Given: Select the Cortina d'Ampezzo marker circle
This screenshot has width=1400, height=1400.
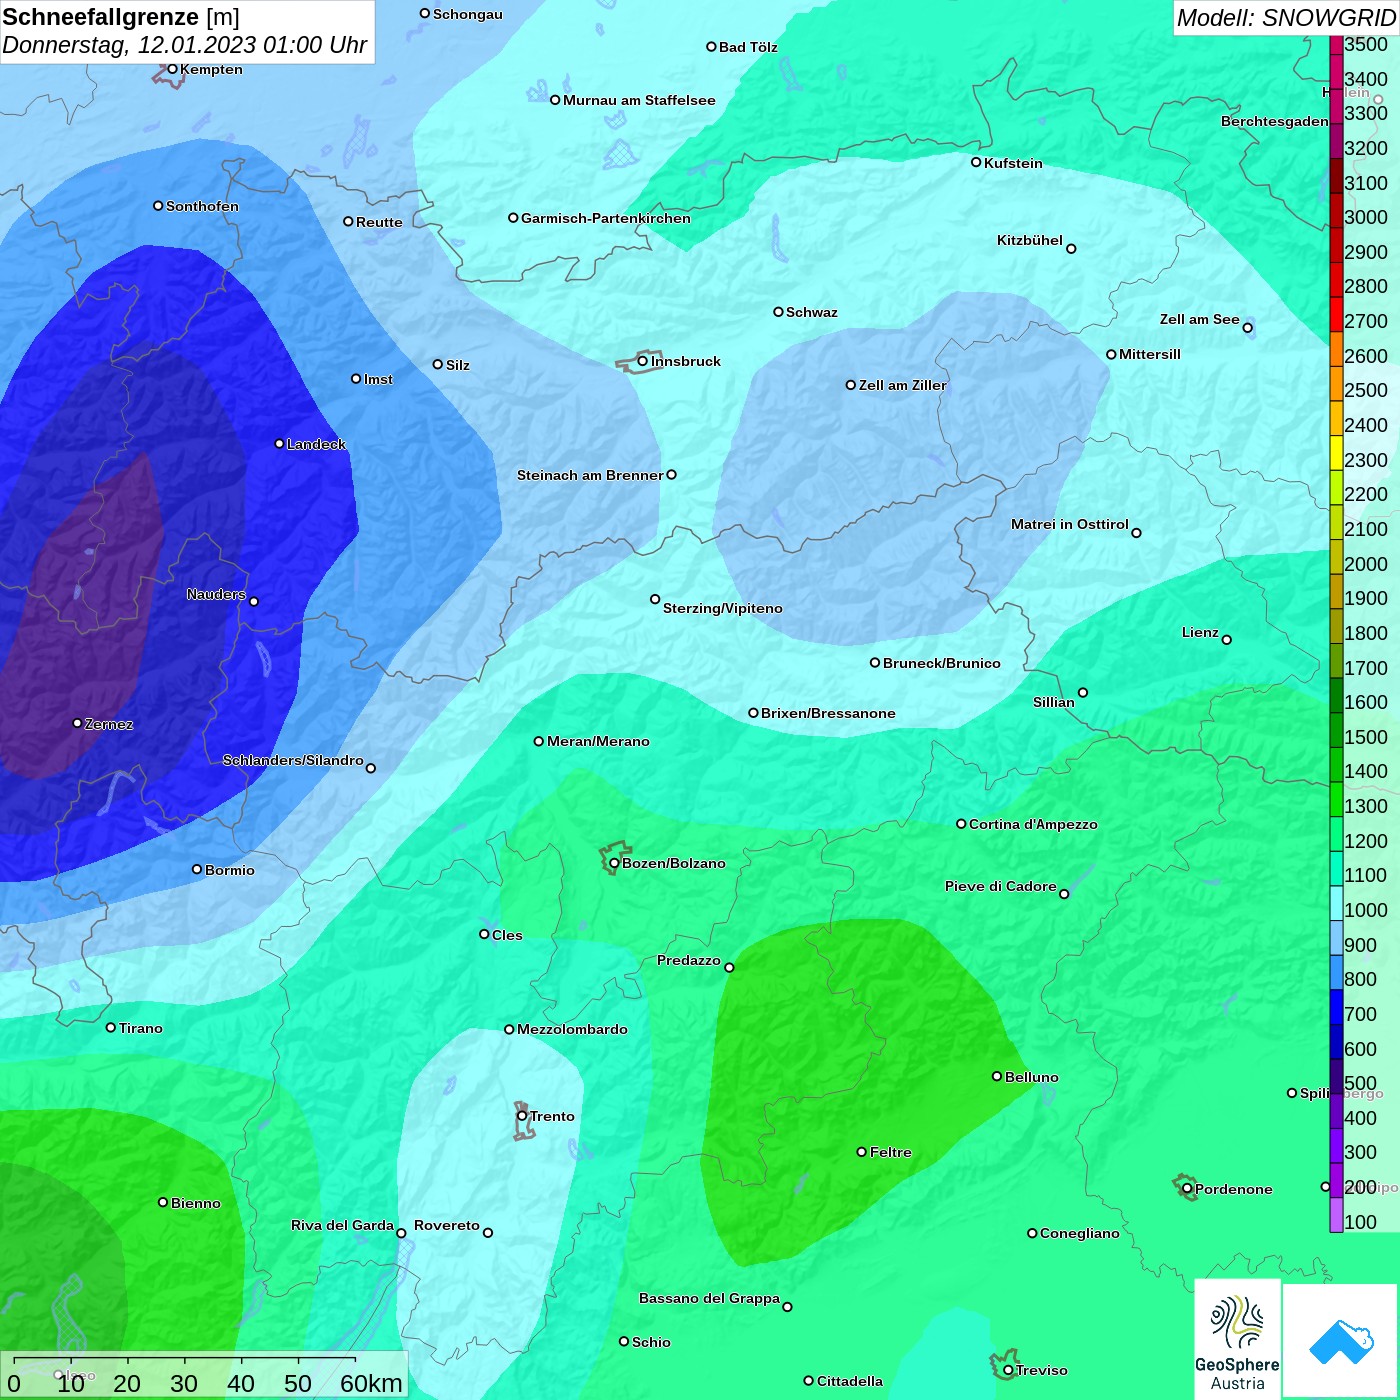Looking at the screenshot, I should (961, 824).
